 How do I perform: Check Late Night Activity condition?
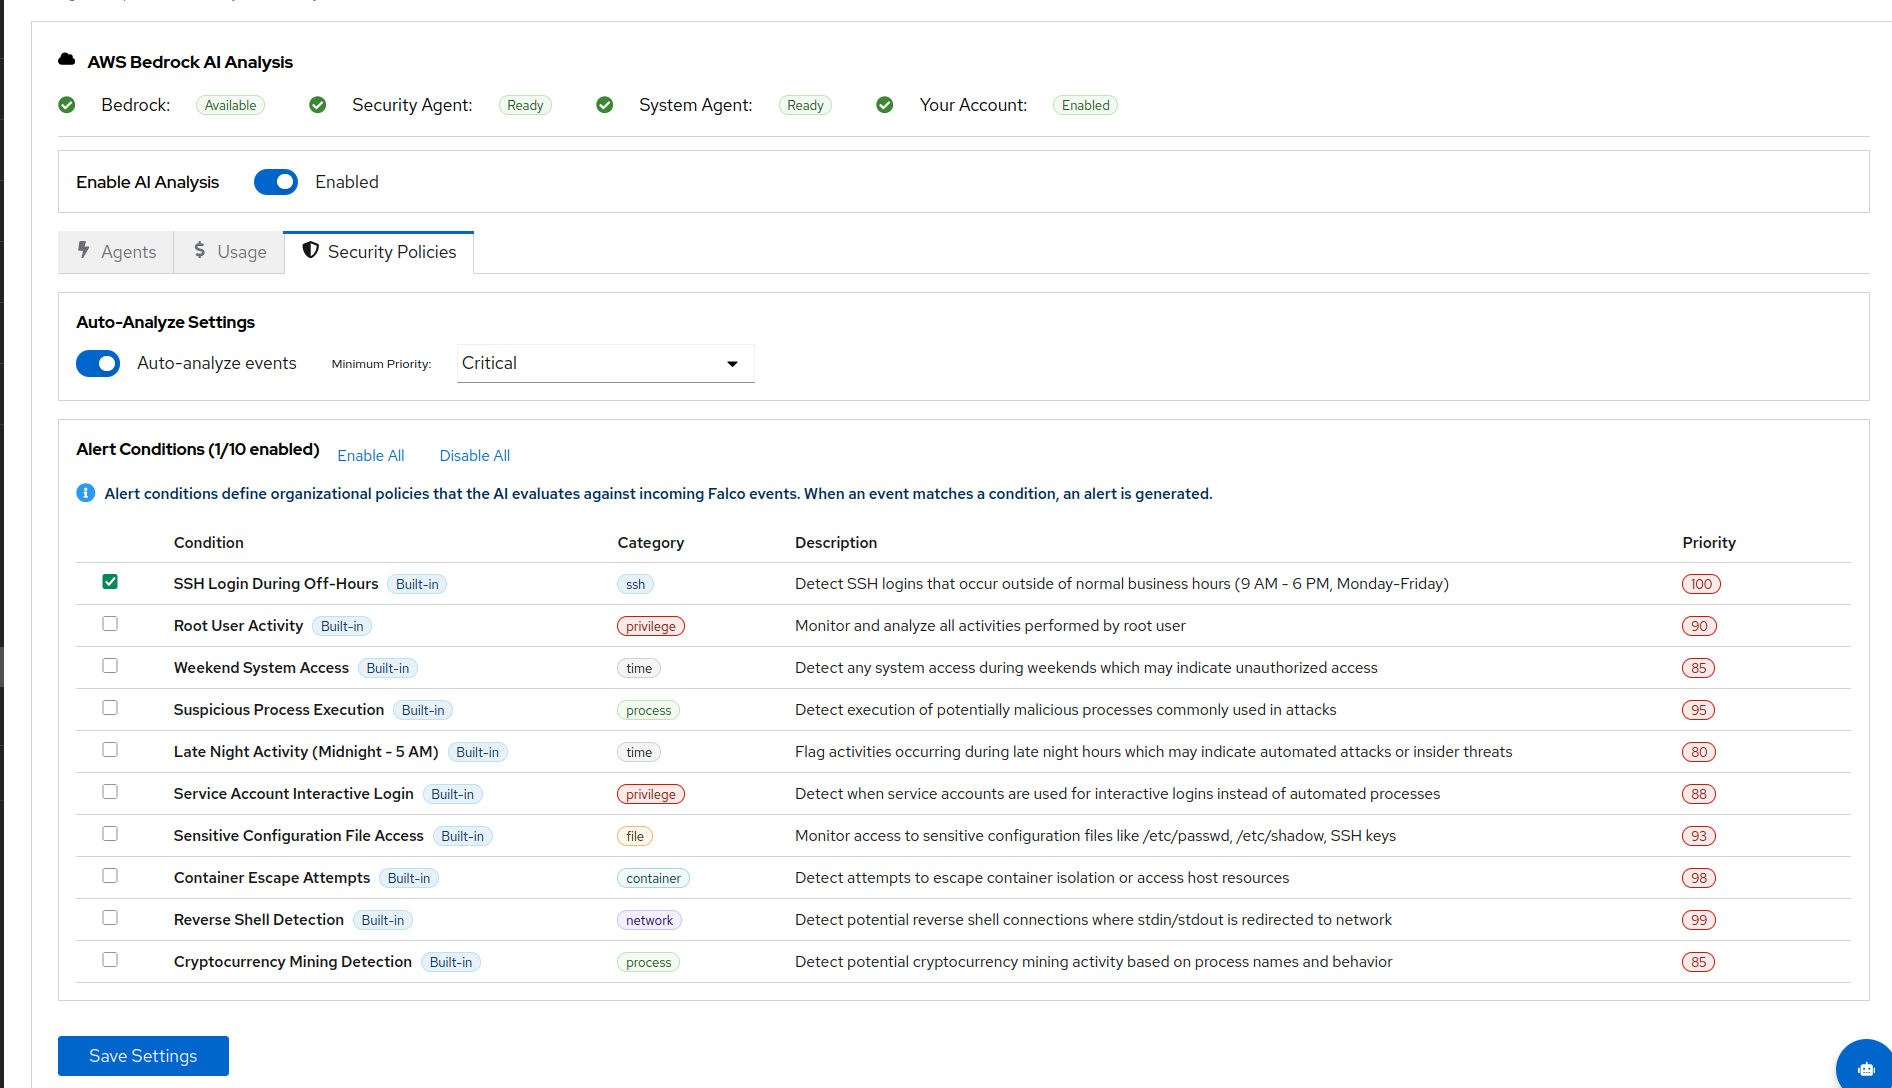click(110, 750)
